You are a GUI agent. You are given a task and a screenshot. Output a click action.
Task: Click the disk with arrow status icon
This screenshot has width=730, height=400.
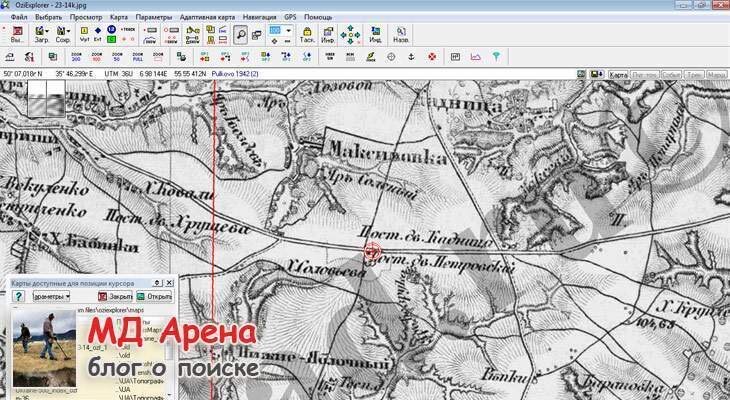[596, 74]
